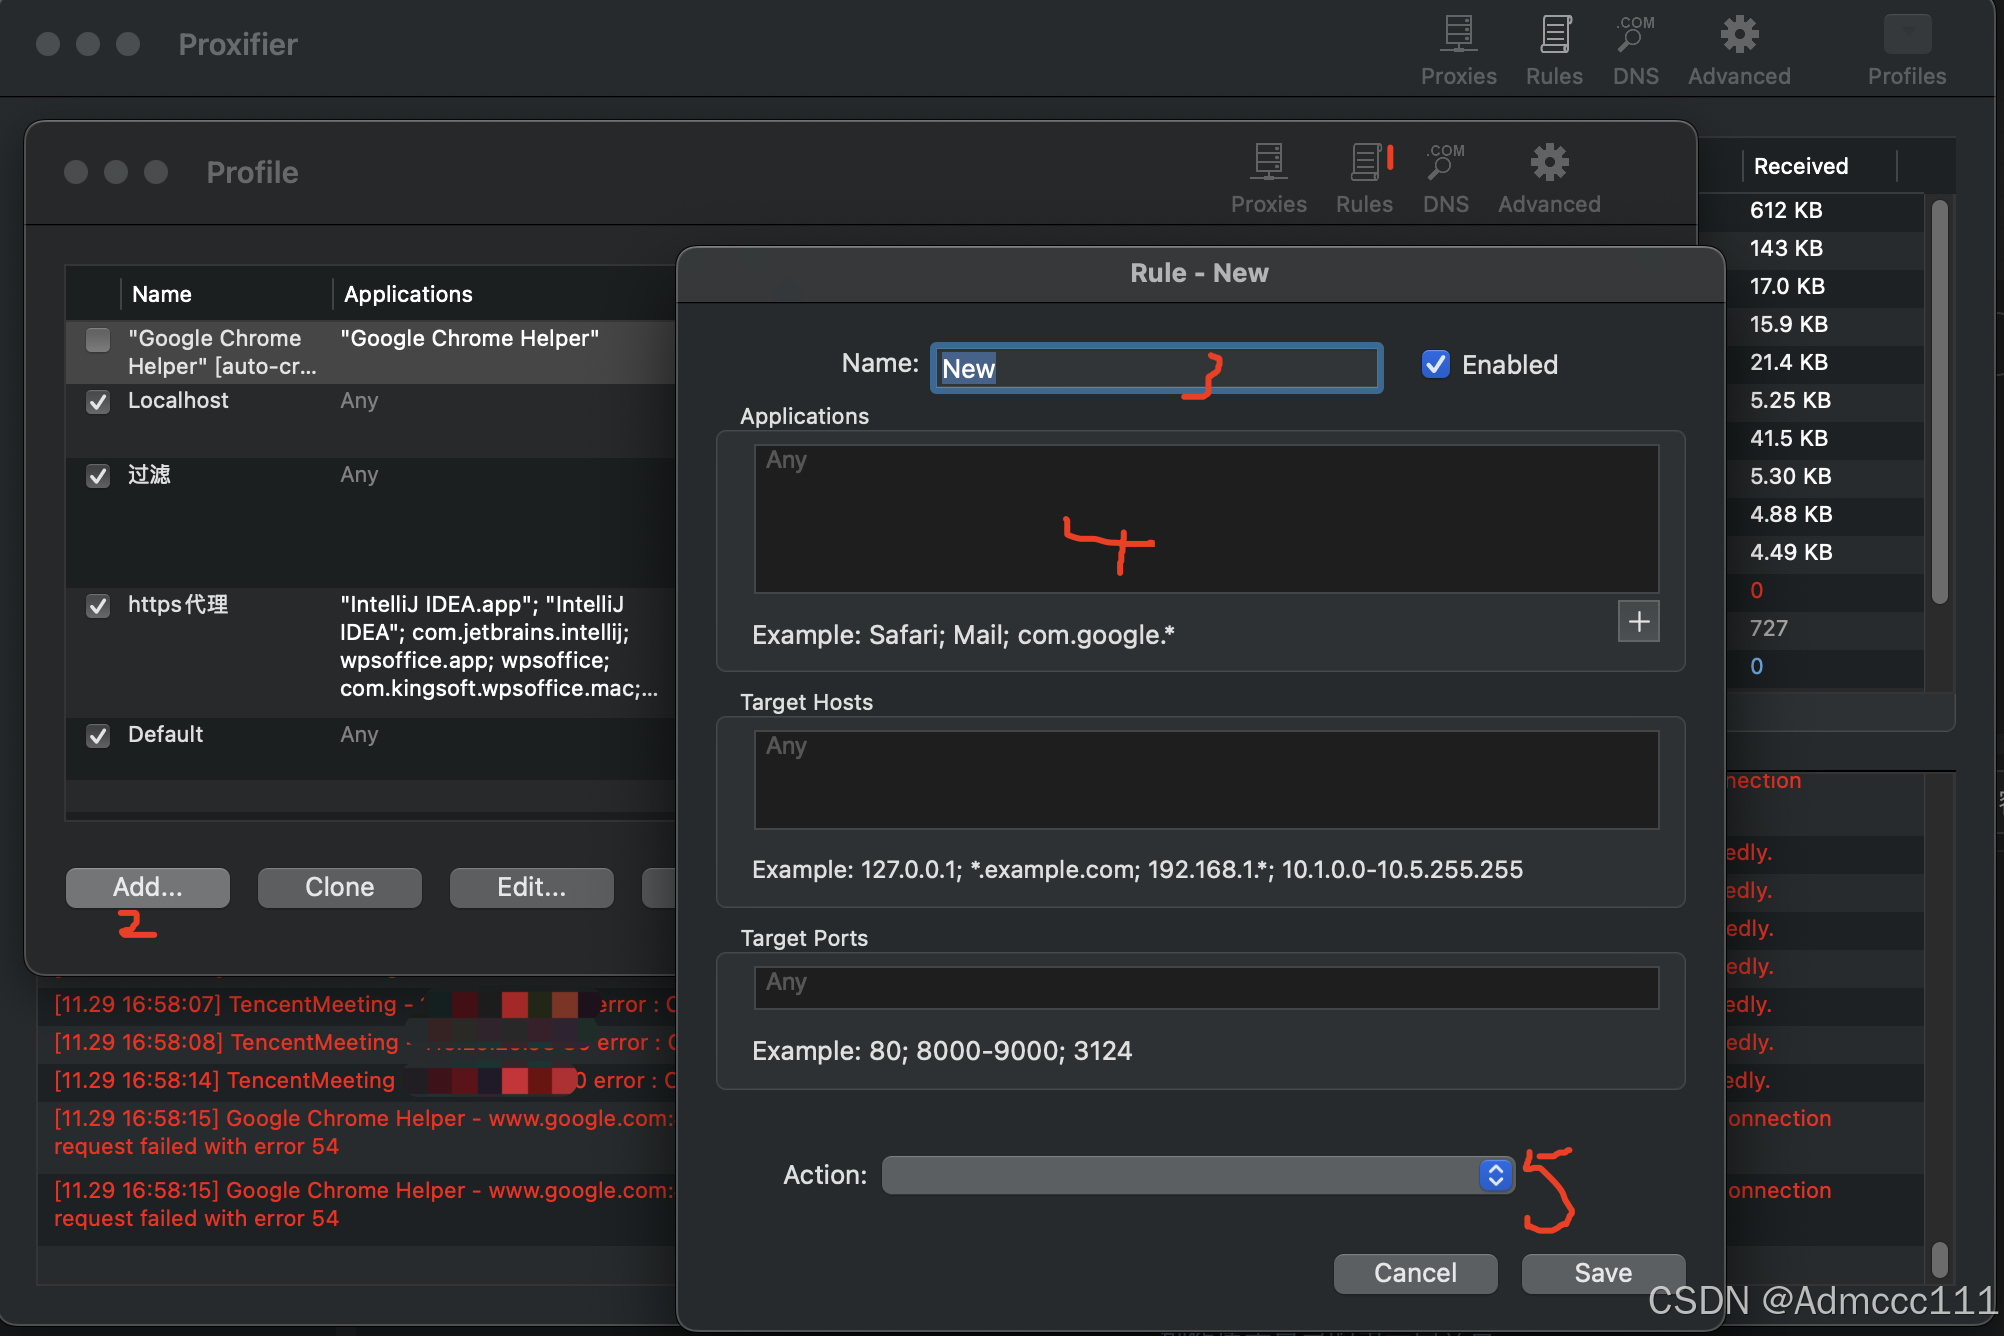Uncheck the Enabled checkbox
Viewport: 2004px width, 1336px height.
[1436, 364]
